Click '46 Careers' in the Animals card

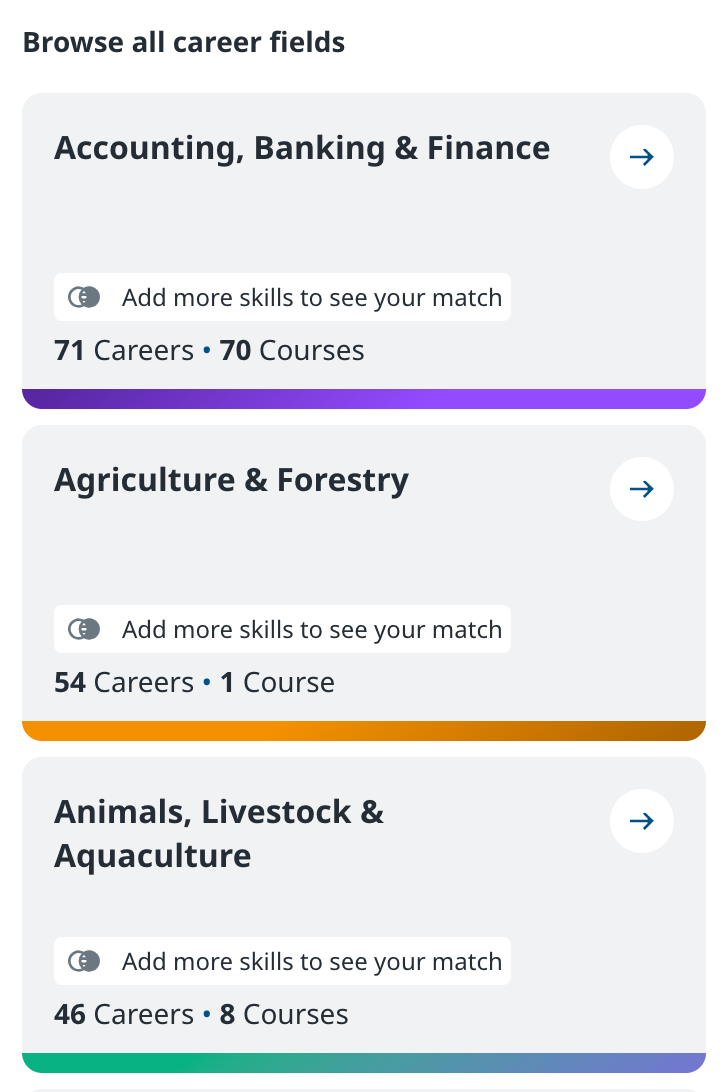tap(124, 1015)
